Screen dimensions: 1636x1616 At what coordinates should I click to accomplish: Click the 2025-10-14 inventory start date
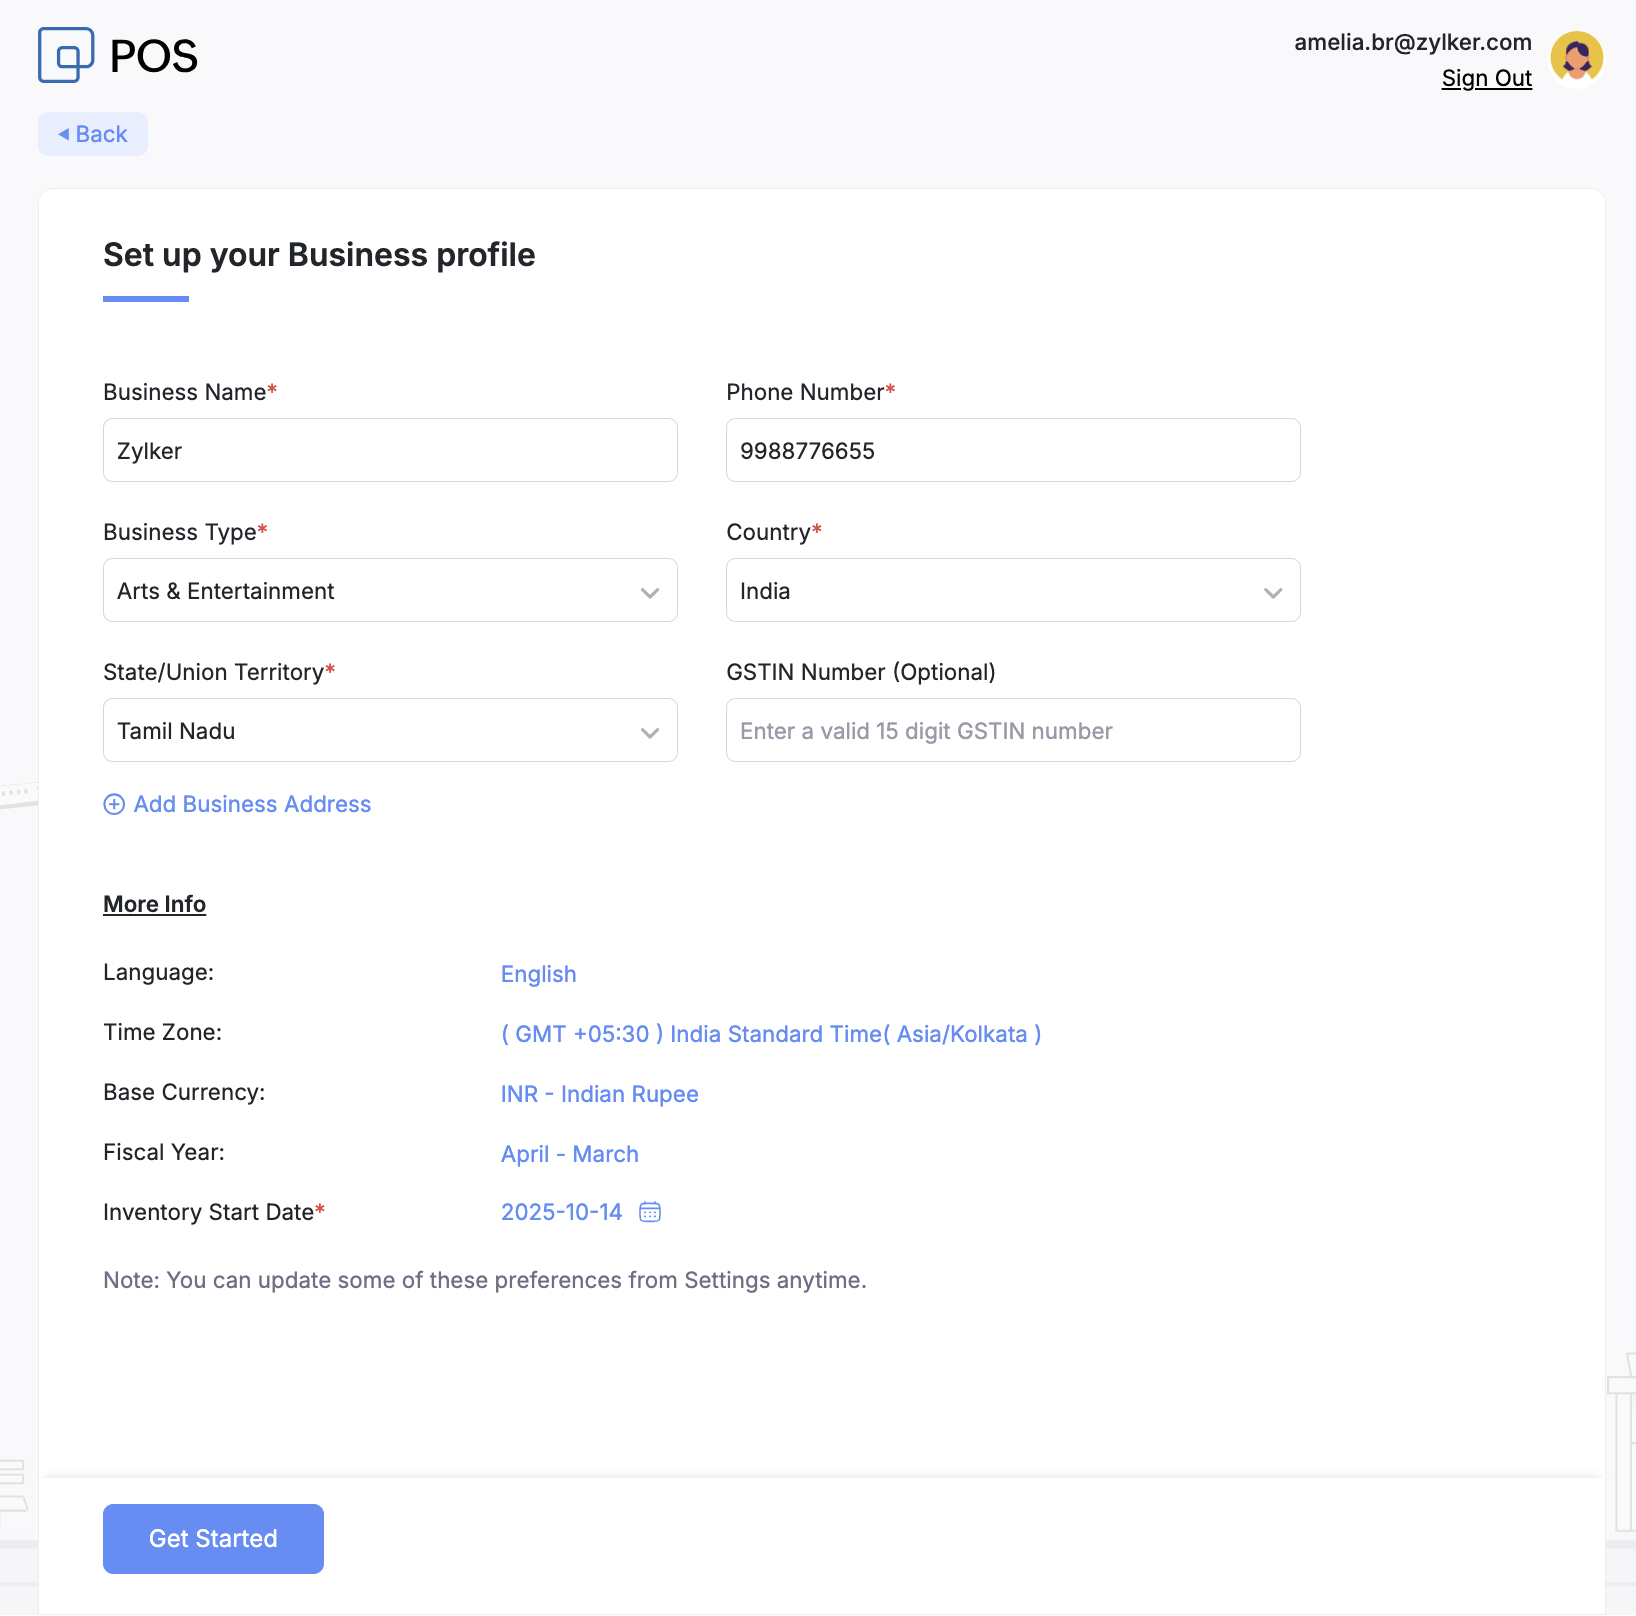pyautogui.click(x=561, y=1212)
